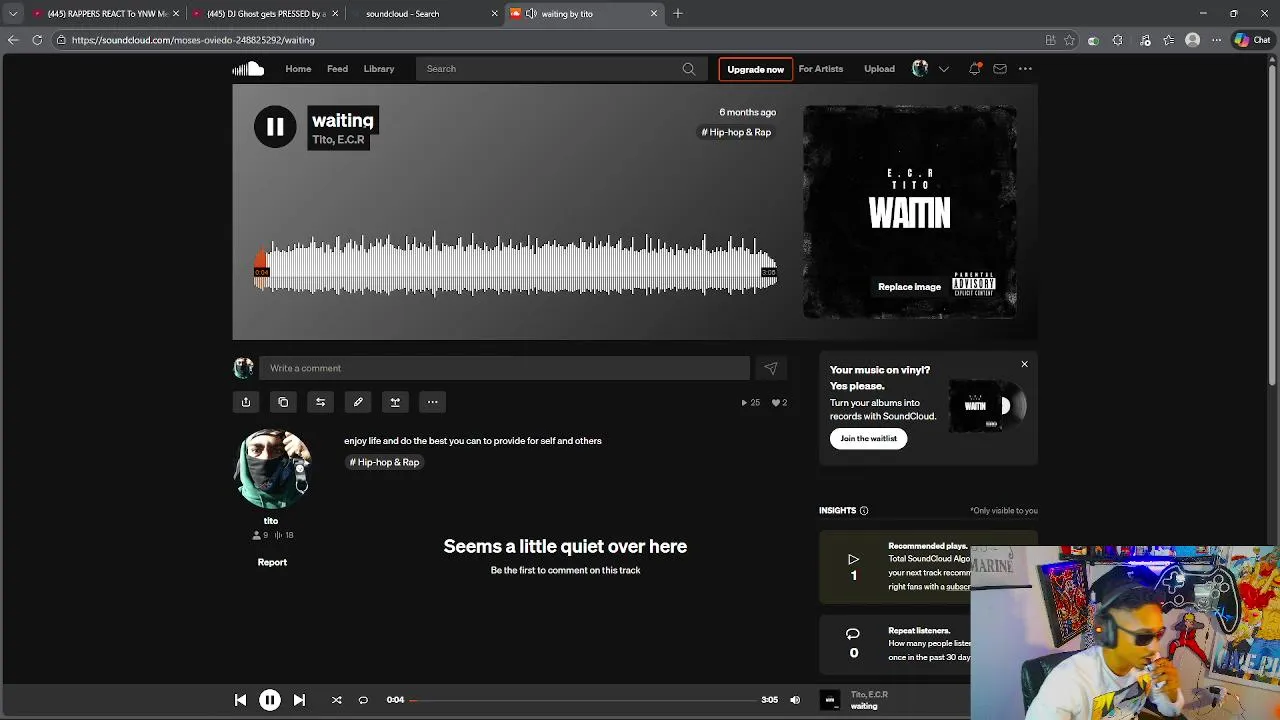Click the address bar URL

pyautogui.click(x=193, y=40)
